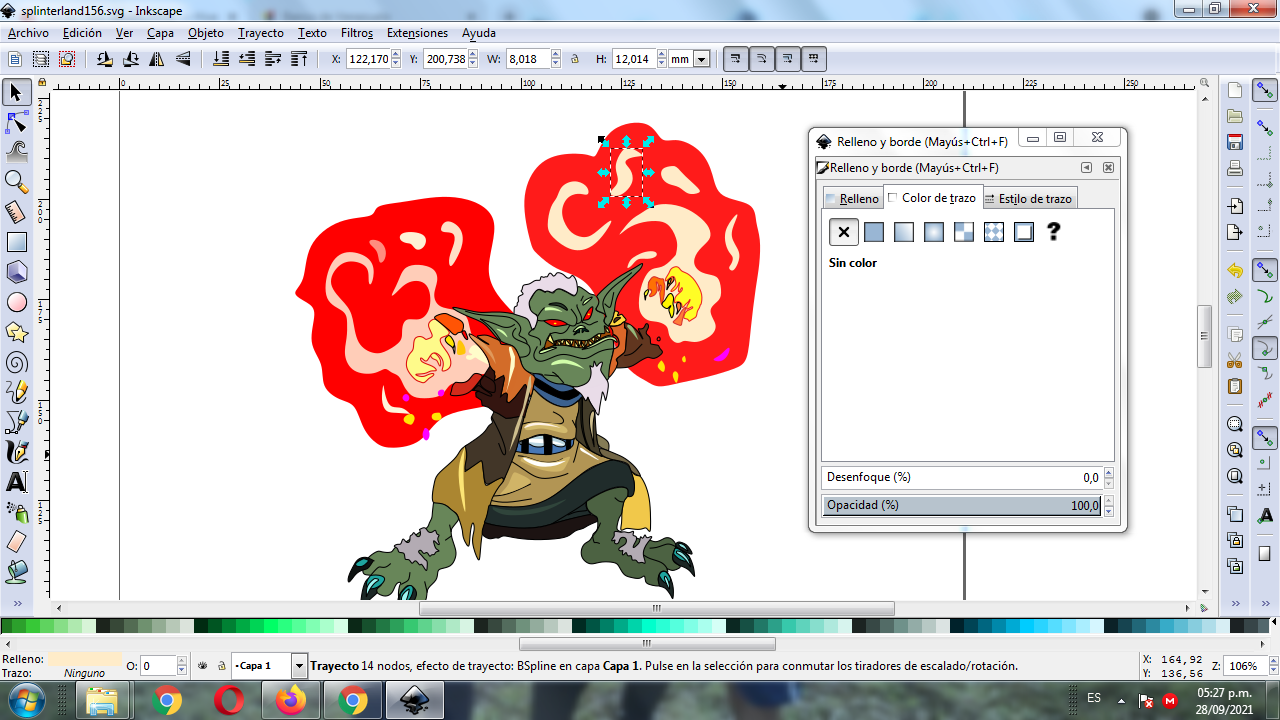Open the Filtros menu
Viewport: 1280px width, 720px height.
point(357,33)
